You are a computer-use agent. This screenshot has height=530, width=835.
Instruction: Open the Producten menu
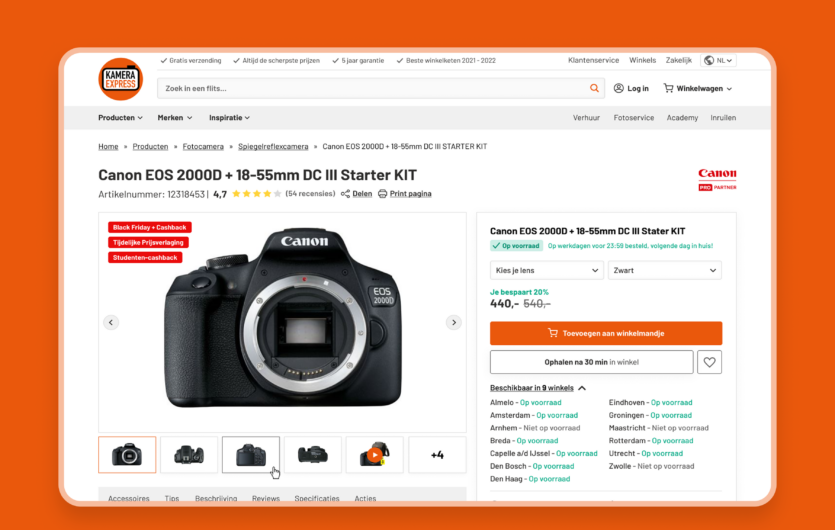pyautogui.click(x=120, y=117)
